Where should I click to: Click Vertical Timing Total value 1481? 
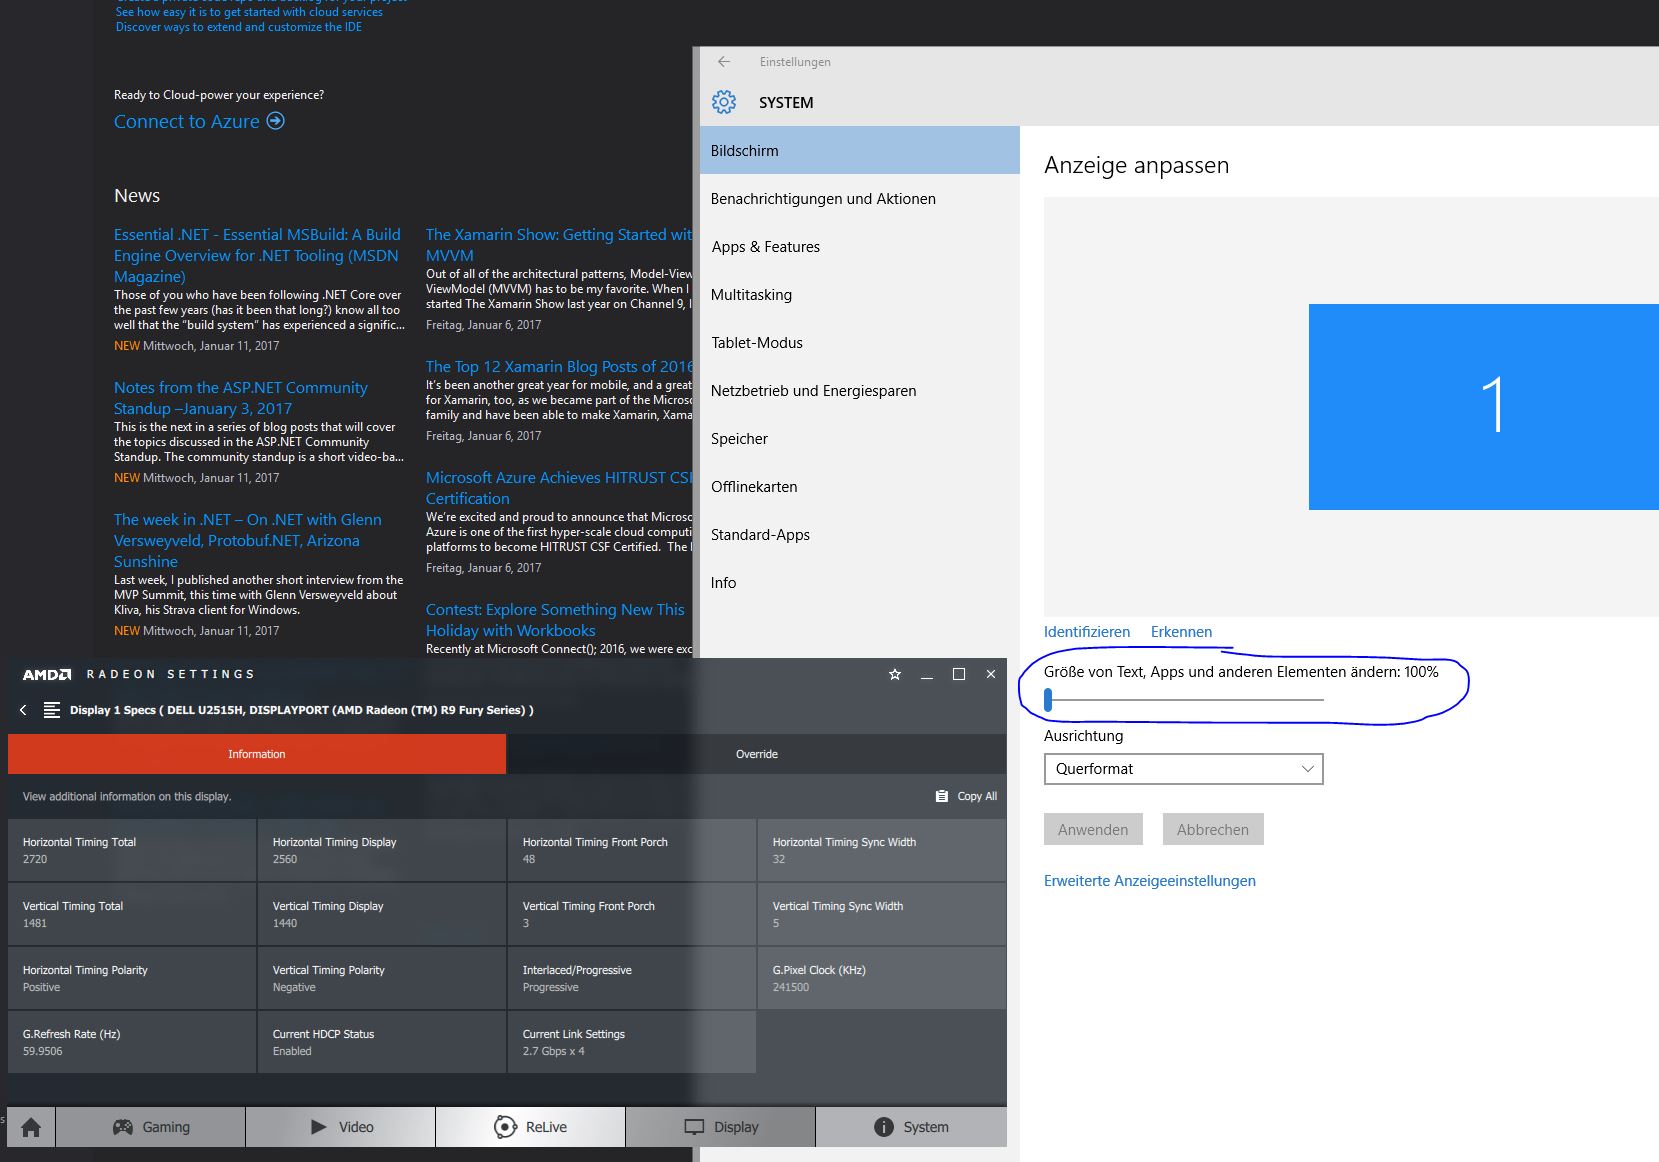(x=35, y=923)
